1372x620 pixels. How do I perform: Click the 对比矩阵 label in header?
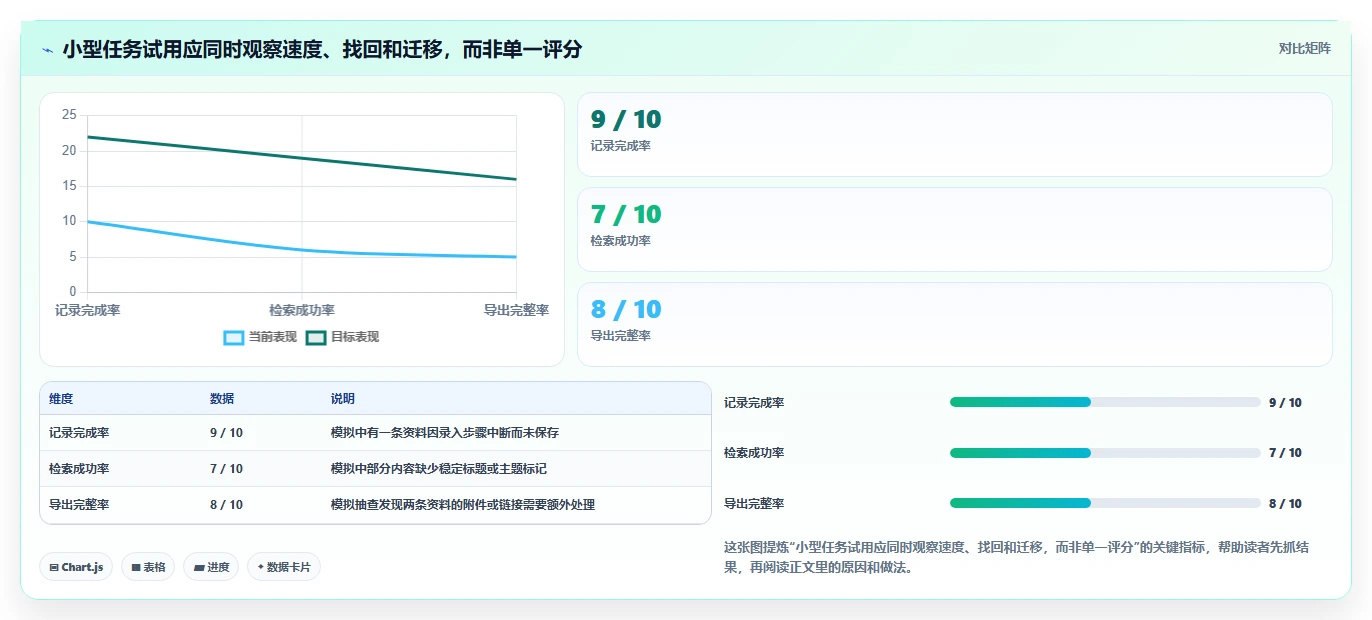(1304, 48)
